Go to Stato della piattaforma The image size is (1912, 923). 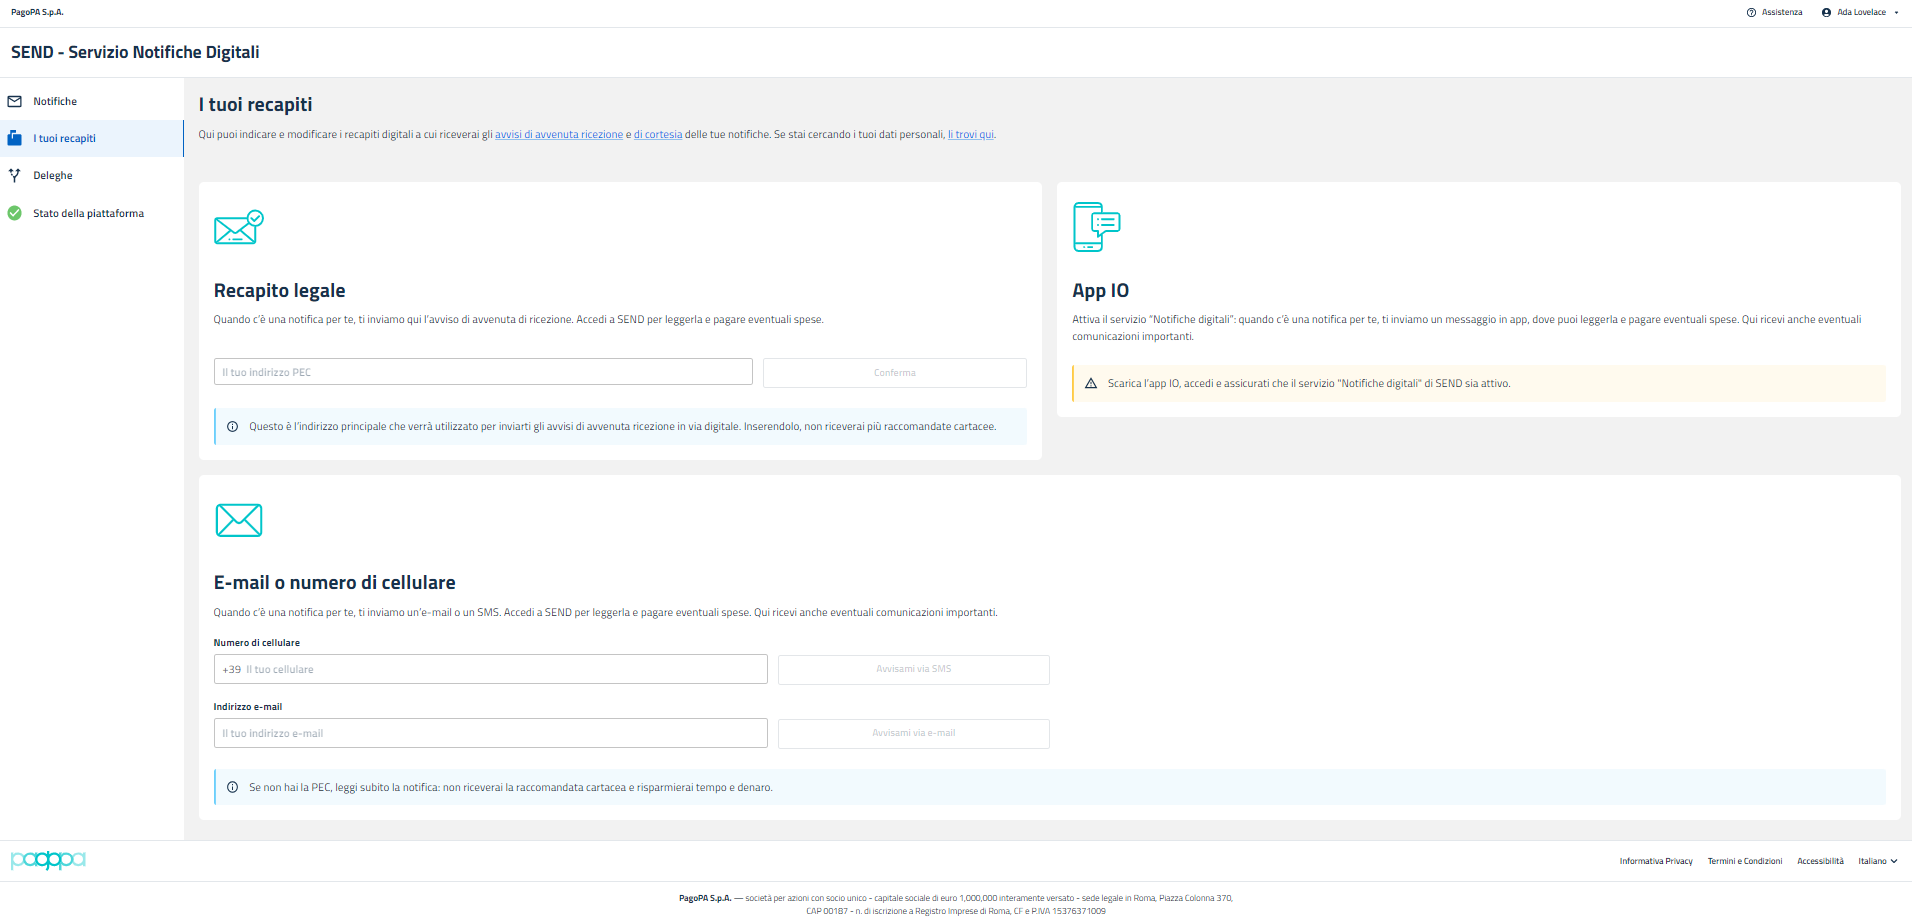point(88,213)
